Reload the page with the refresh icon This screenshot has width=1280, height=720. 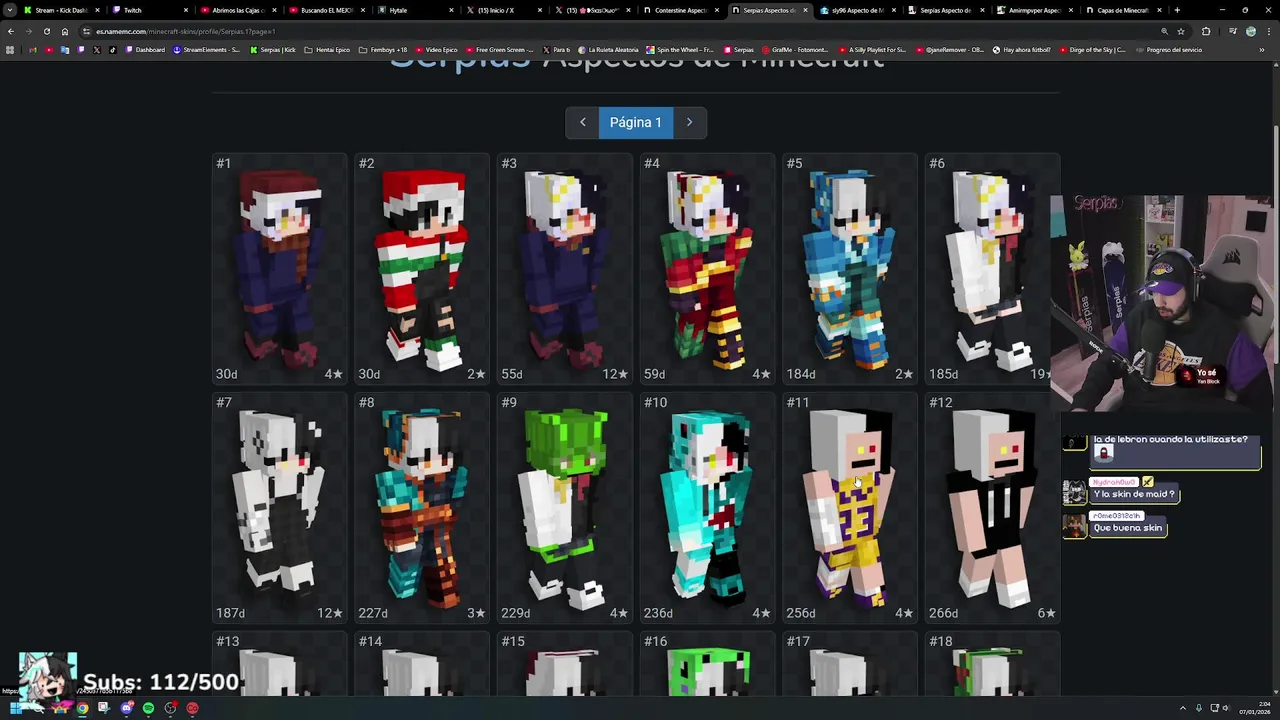click(47, 31)
